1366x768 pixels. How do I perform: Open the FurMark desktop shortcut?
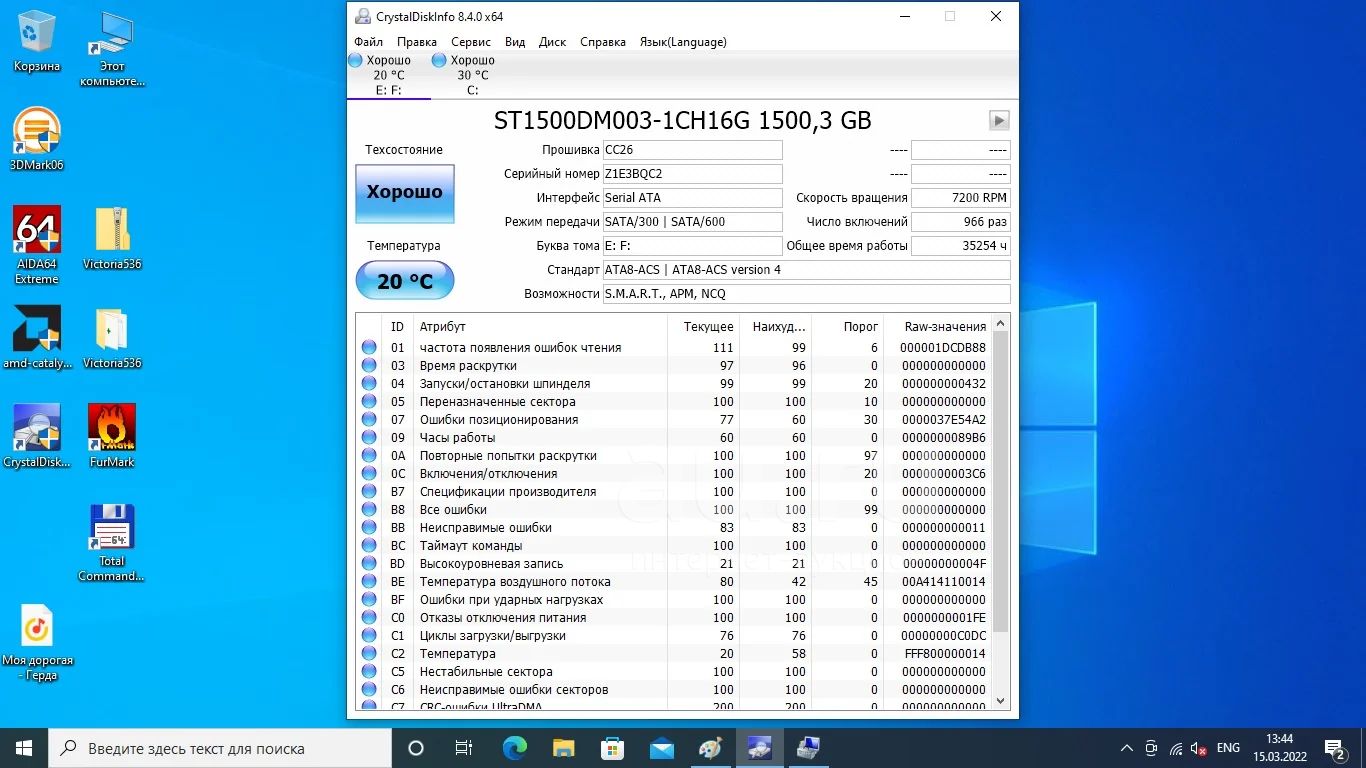pos(112,429)
